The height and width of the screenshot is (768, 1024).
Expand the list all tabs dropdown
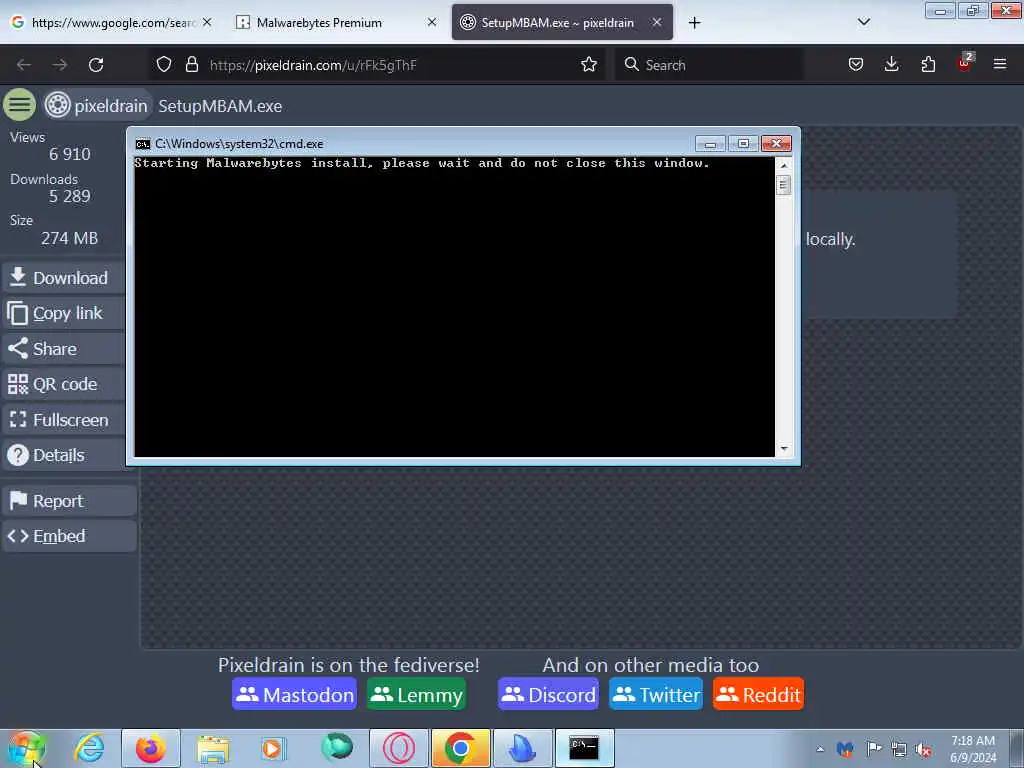(863, 22)
